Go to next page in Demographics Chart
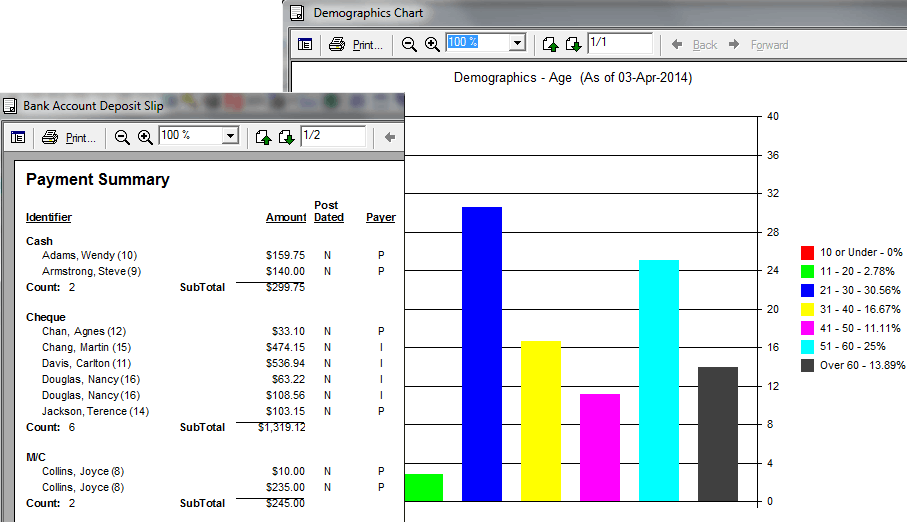 [573, 44]
